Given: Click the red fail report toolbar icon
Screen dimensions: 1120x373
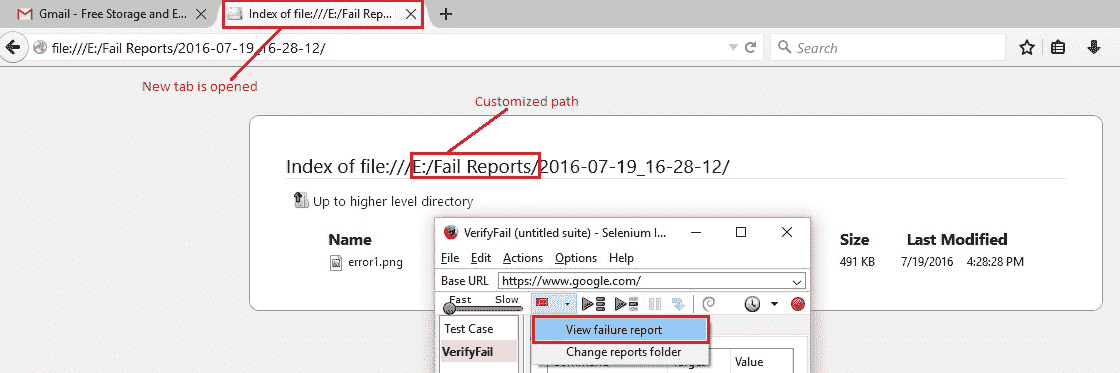Looking at the screenshot, I should [542, 303].
